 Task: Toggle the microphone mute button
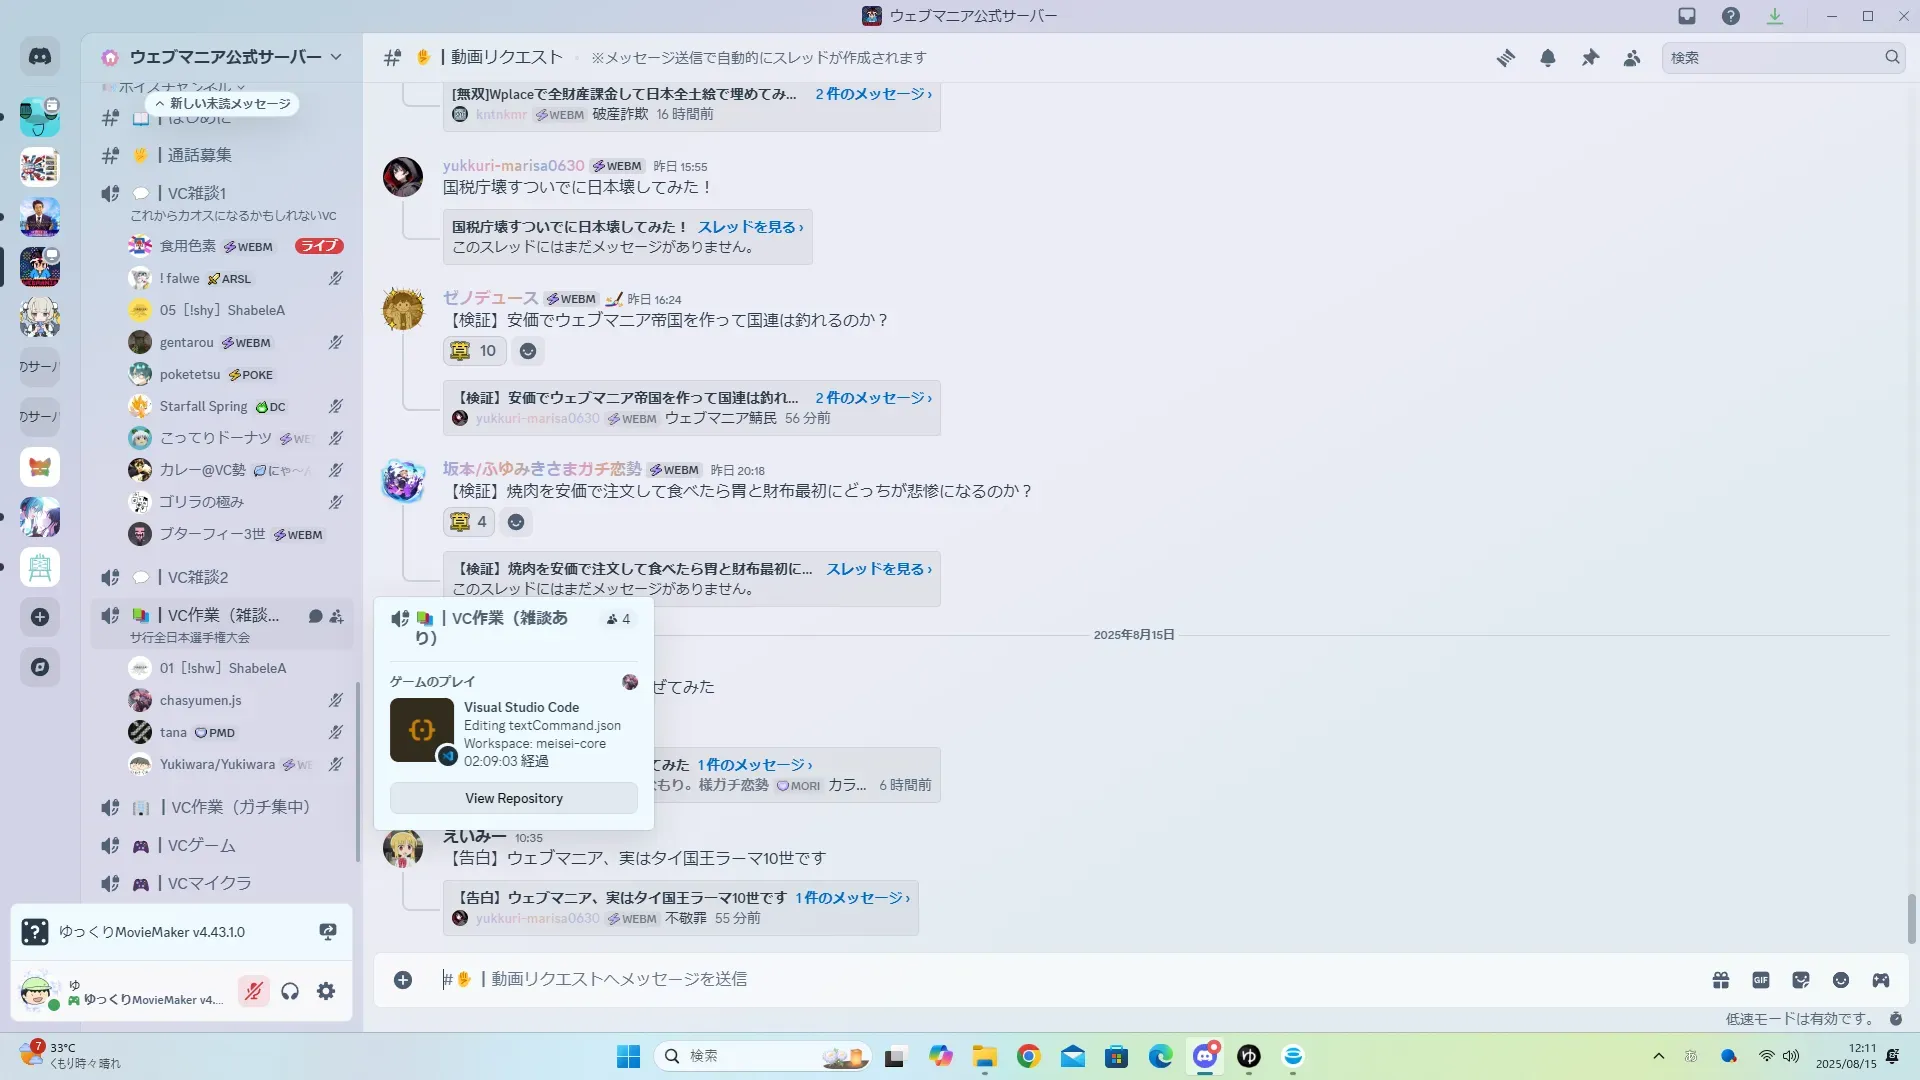point(254,991)
